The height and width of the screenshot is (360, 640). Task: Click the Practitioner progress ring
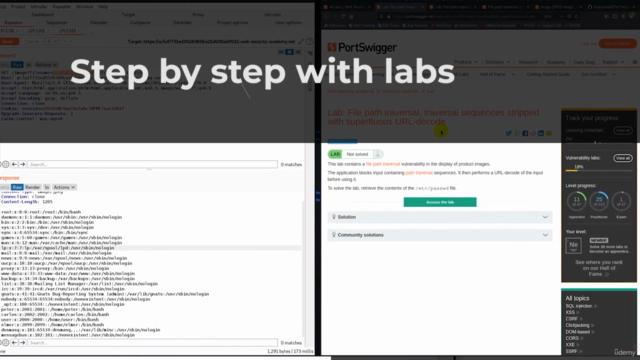pos(599,201)
